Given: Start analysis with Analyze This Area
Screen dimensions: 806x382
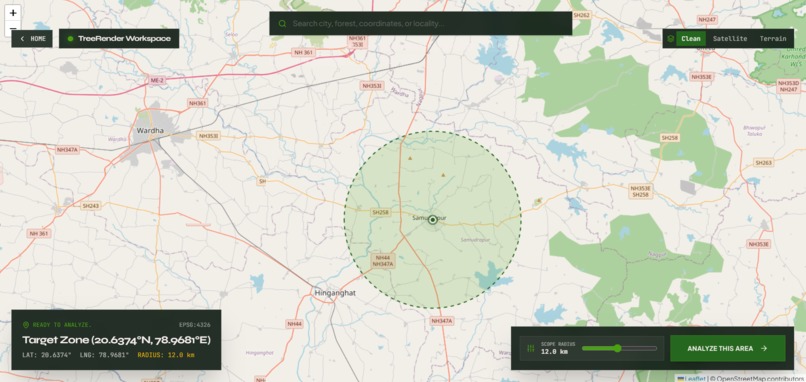Looking at the screenshot, I should pos(727,348).
